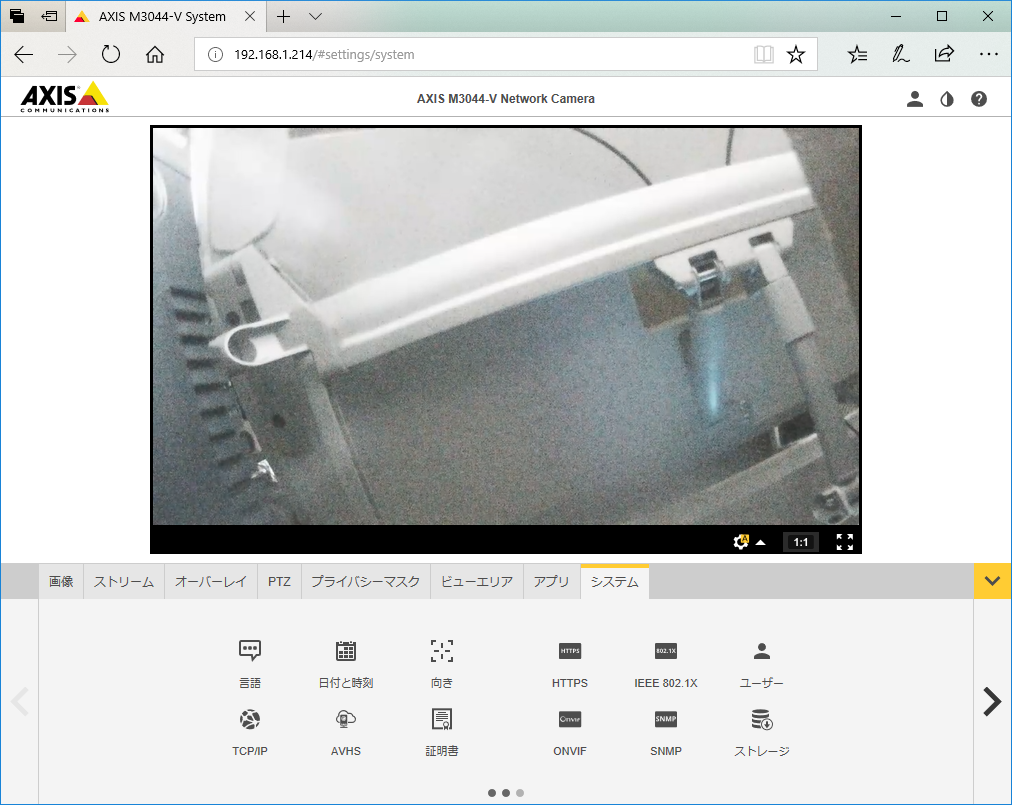
Task: Open the 証明書 certificates settings
Action: click(x=441, y=719)
